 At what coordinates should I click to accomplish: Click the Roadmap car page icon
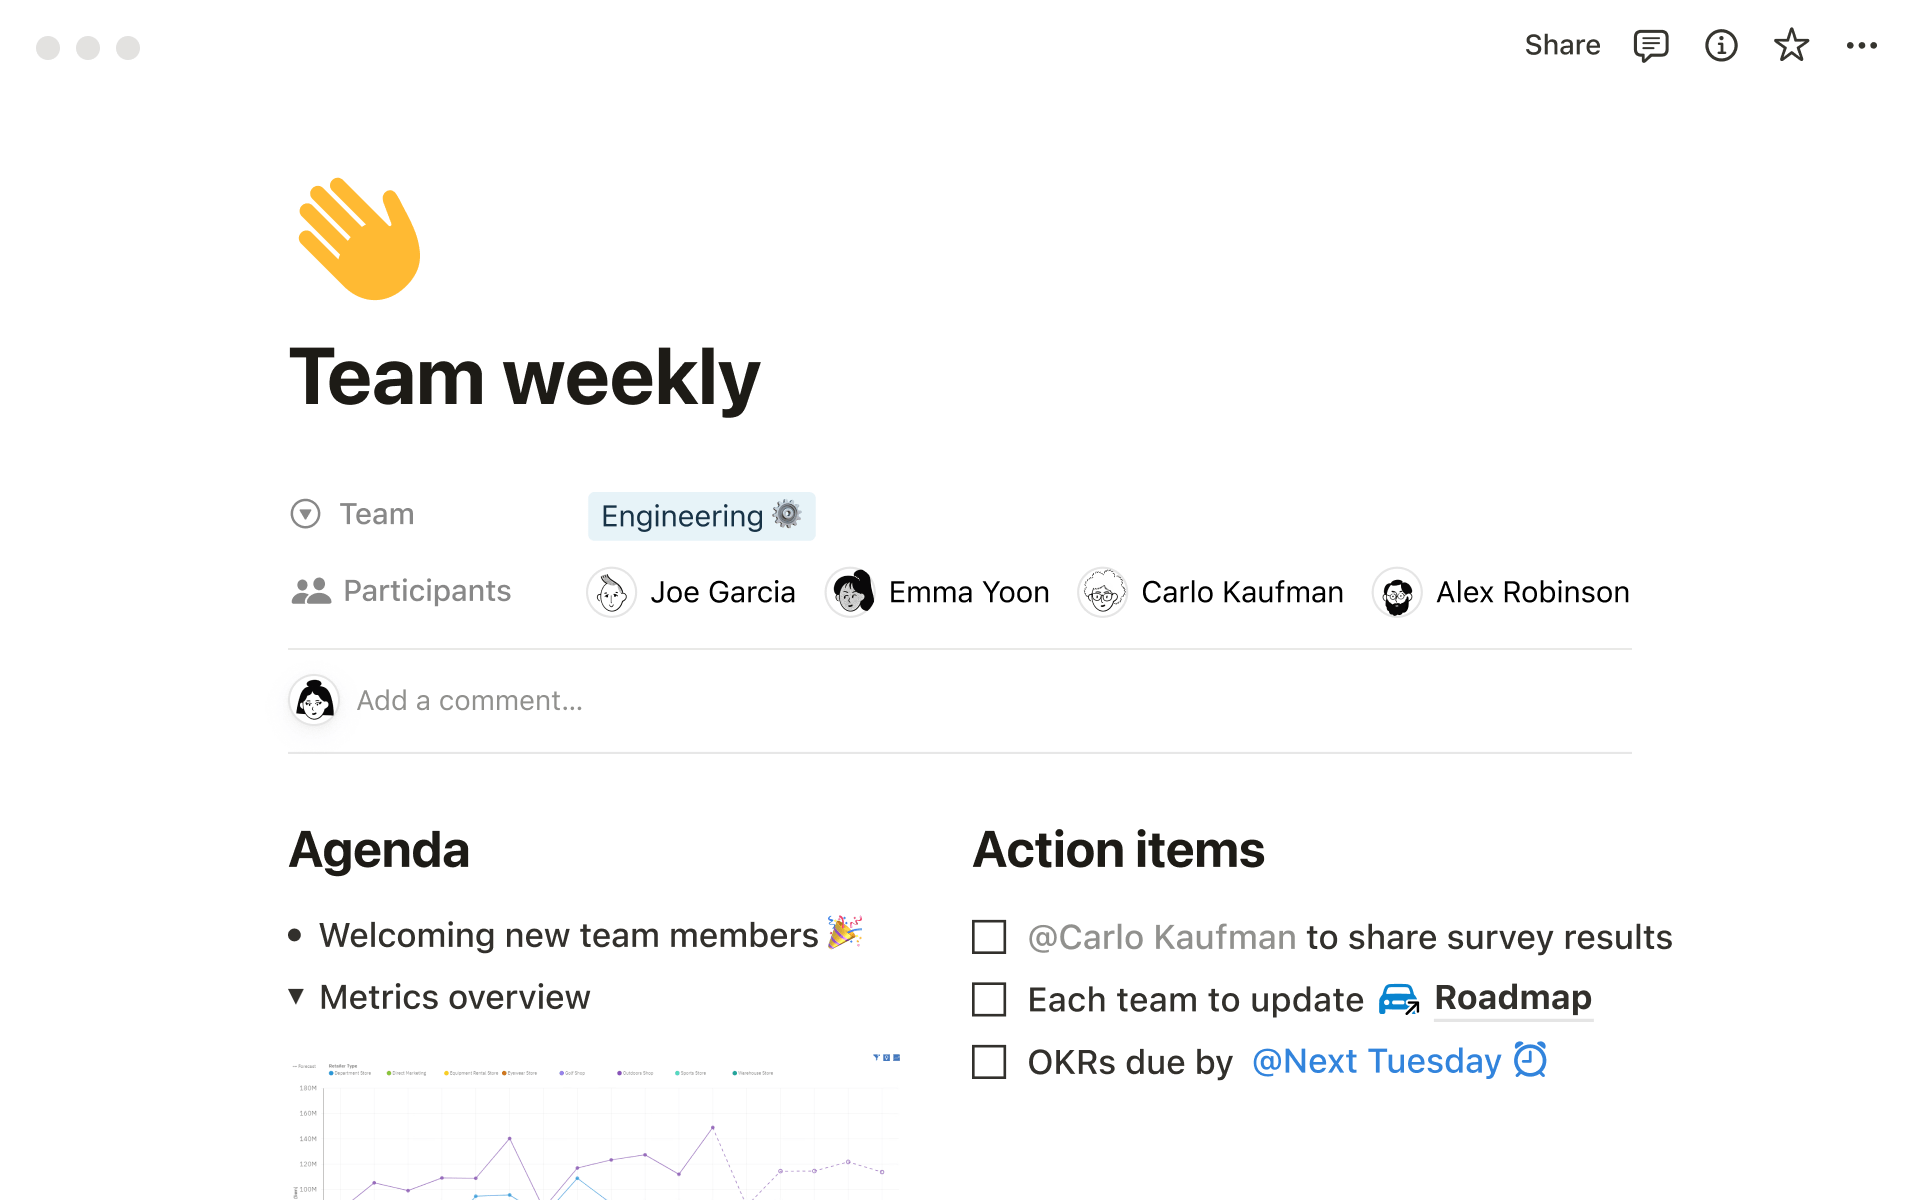(1398, 999)
